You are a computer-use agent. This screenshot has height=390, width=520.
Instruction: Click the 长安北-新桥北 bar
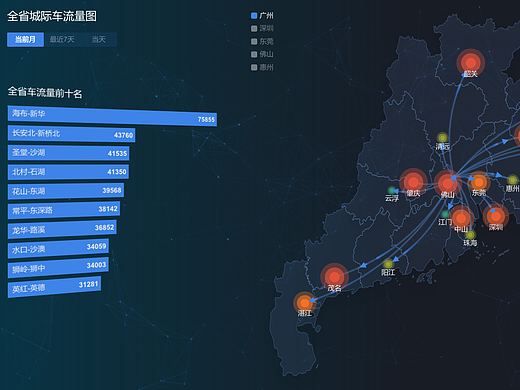[x=71, y=134]
